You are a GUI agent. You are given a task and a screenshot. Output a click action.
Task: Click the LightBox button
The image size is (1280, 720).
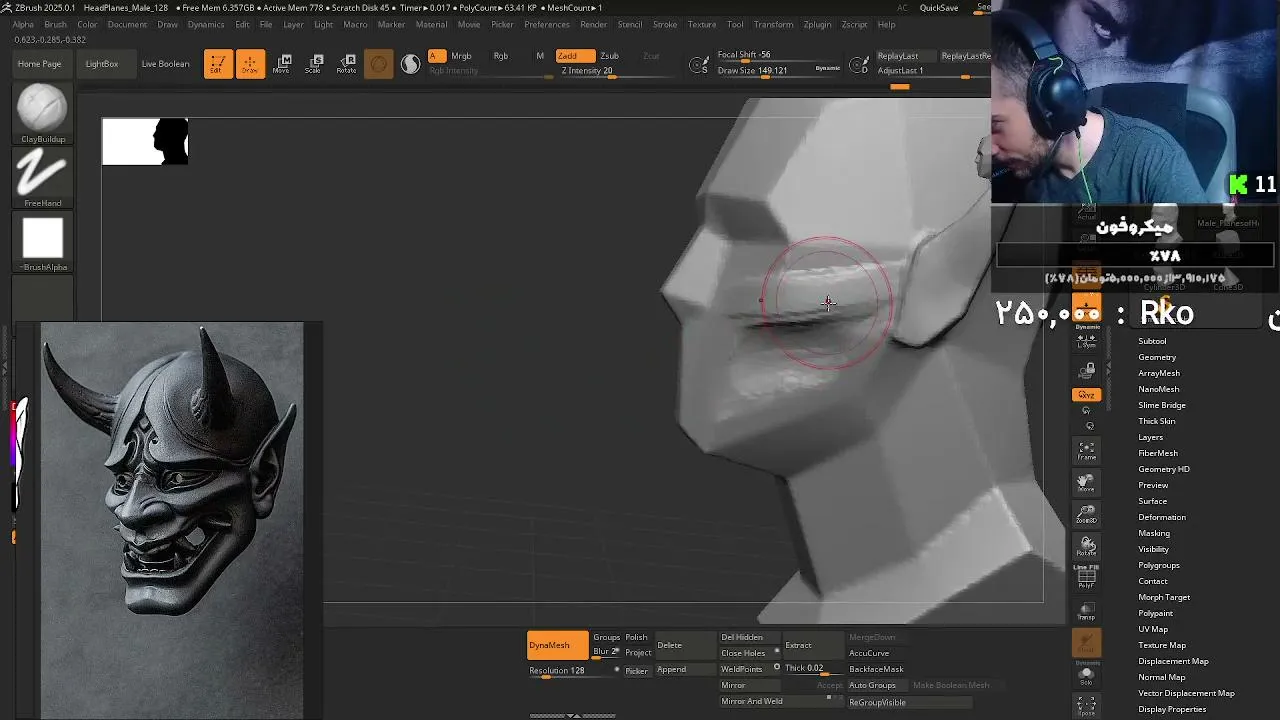(x=102, y=64)
